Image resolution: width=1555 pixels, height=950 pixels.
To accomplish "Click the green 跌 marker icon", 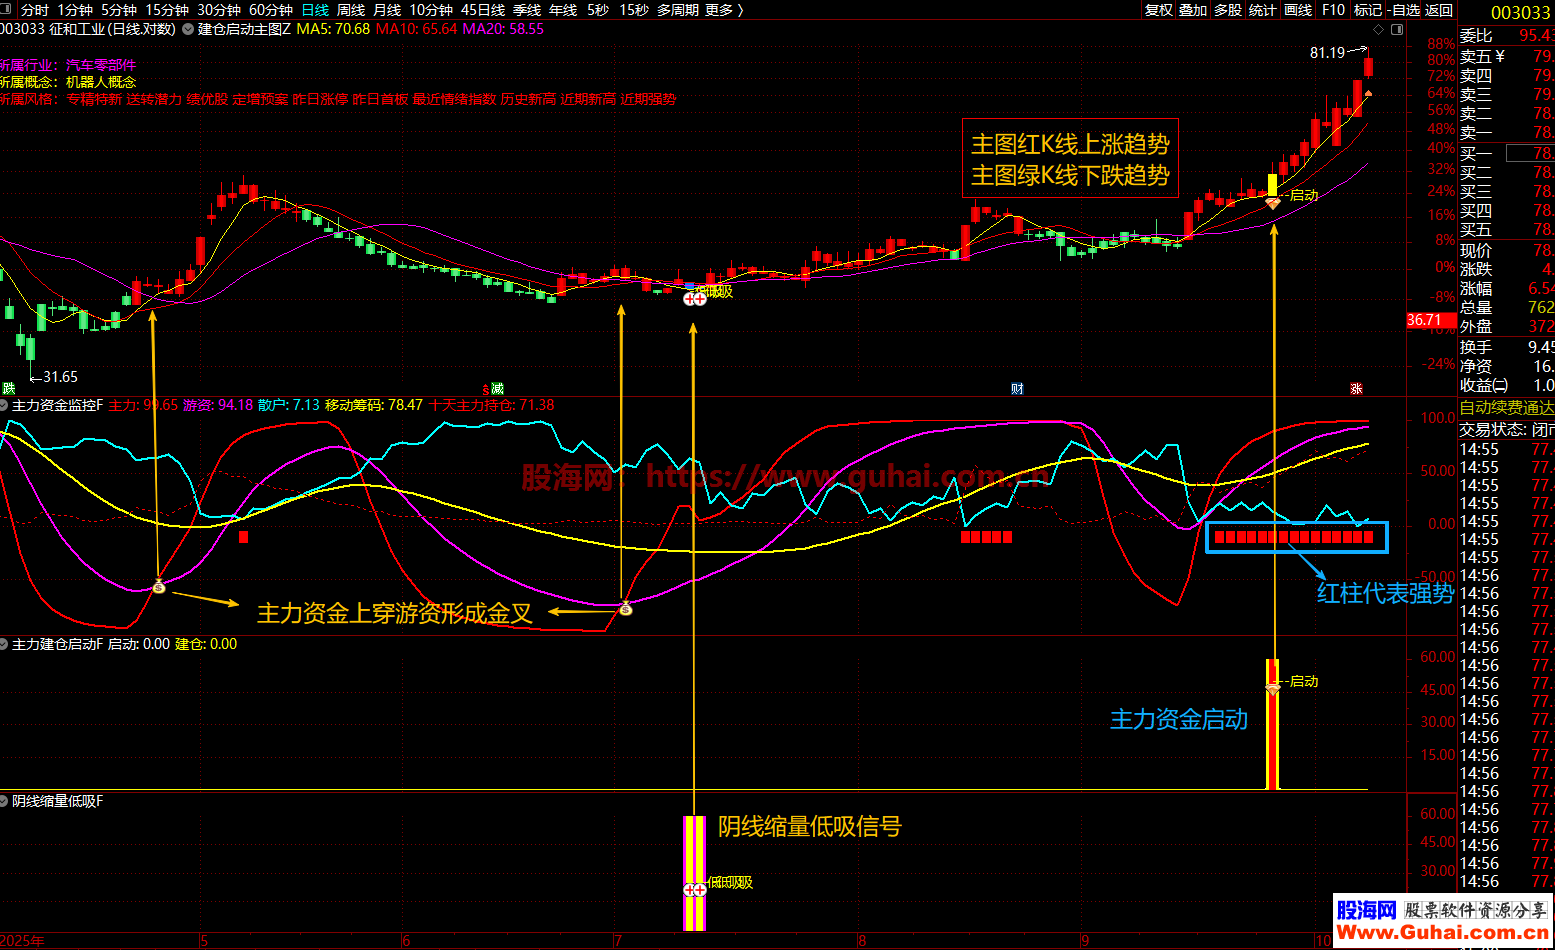I will tap(9, 389).
